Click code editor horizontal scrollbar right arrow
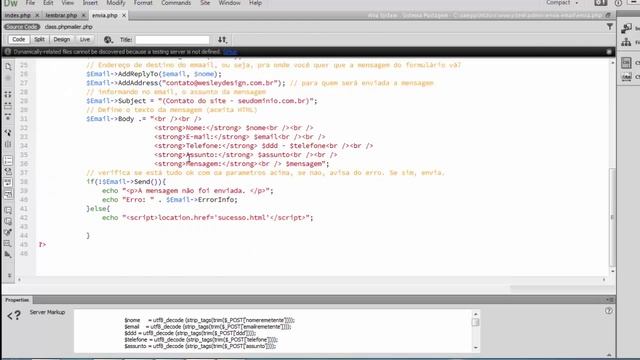This screenshot has width=640, height=360. click(x=604, y=280)
